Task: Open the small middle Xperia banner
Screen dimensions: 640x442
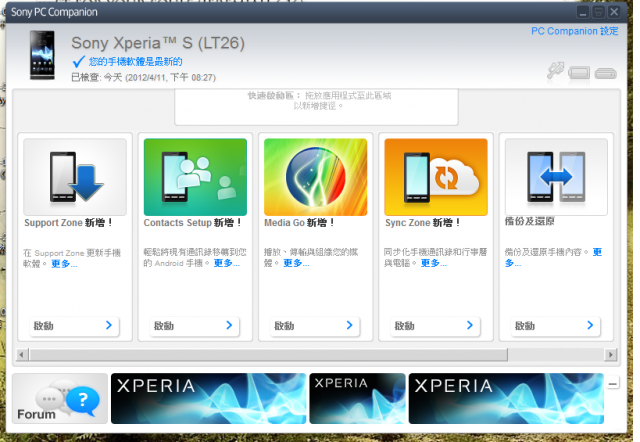Action: pyautogui.click(x=358, y=398)
